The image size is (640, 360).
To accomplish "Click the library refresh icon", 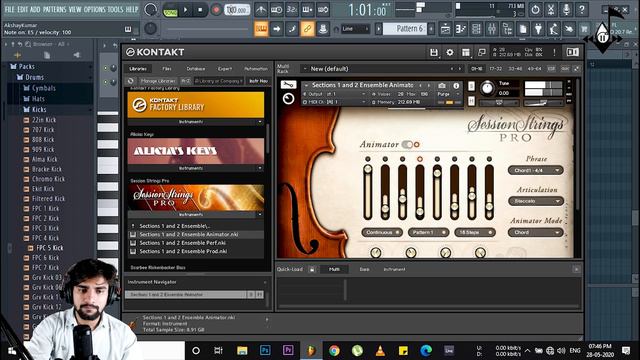I will tap(130, 81).
